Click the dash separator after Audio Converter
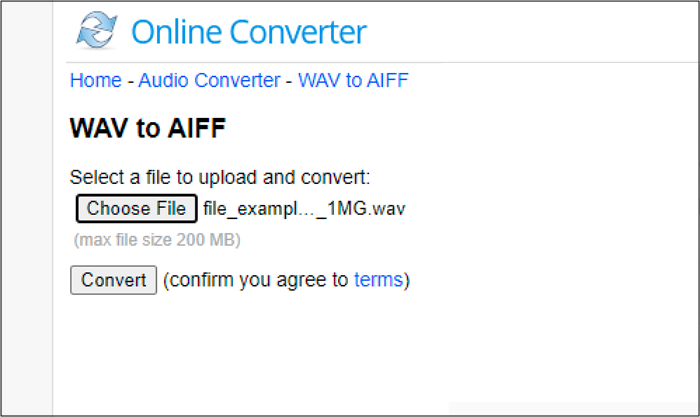The height and width of the screenshot is (417, 700). point(289,81)
